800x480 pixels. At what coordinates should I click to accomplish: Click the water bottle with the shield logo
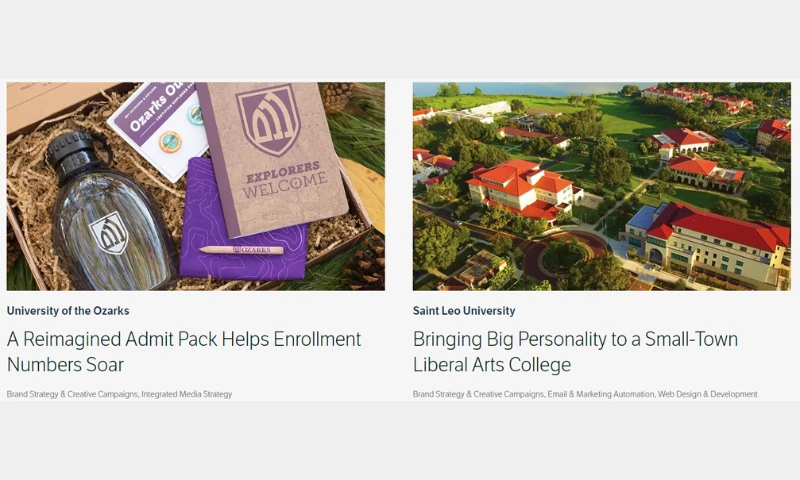tap(110, 214)
